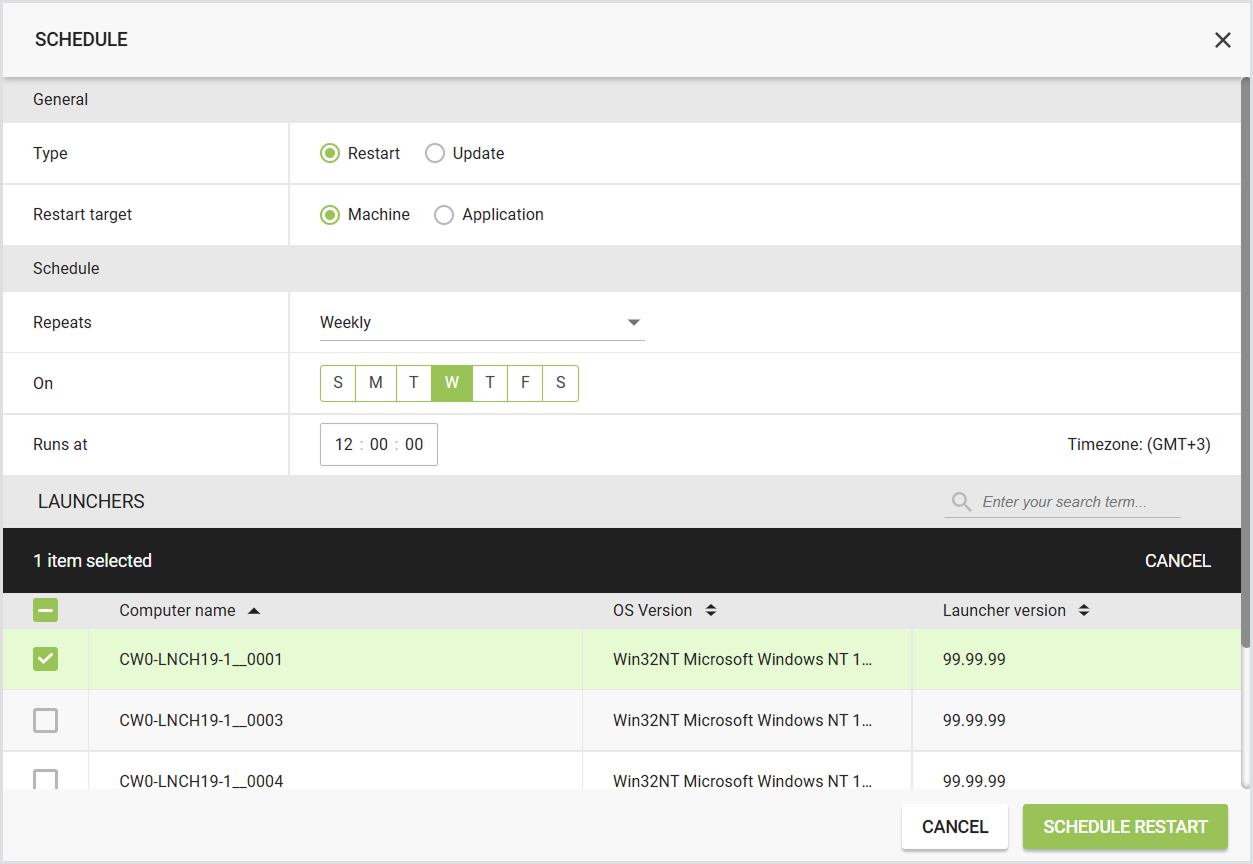Select the Restart type radio button
The width and height of the screenshot is (1253, 864).
pos(330,153)
